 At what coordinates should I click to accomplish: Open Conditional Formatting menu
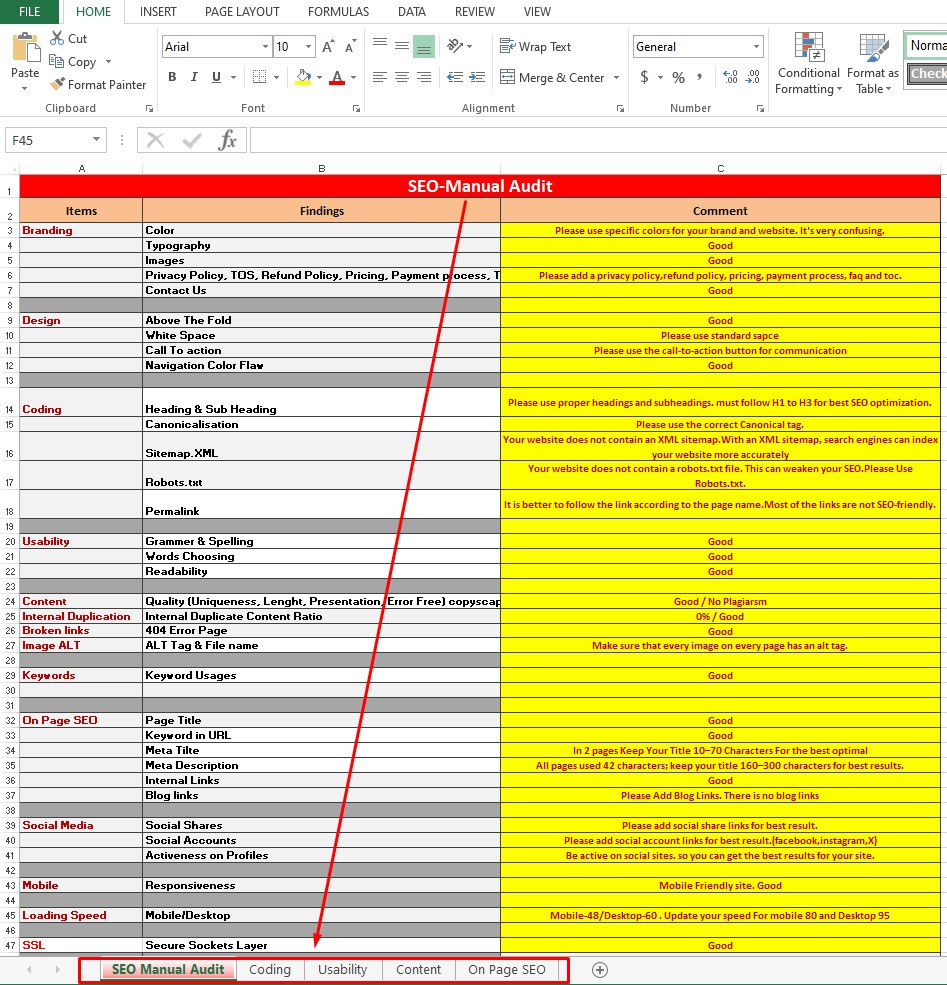808,63
